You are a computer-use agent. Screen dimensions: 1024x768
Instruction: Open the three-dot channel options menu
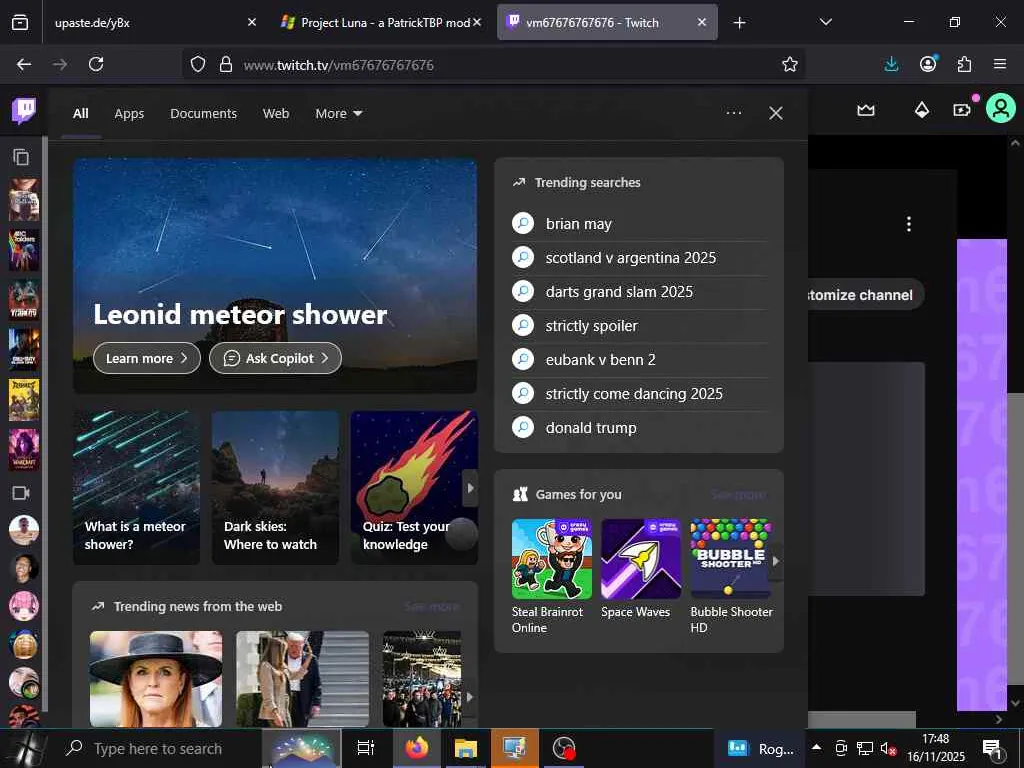[908, 224]
